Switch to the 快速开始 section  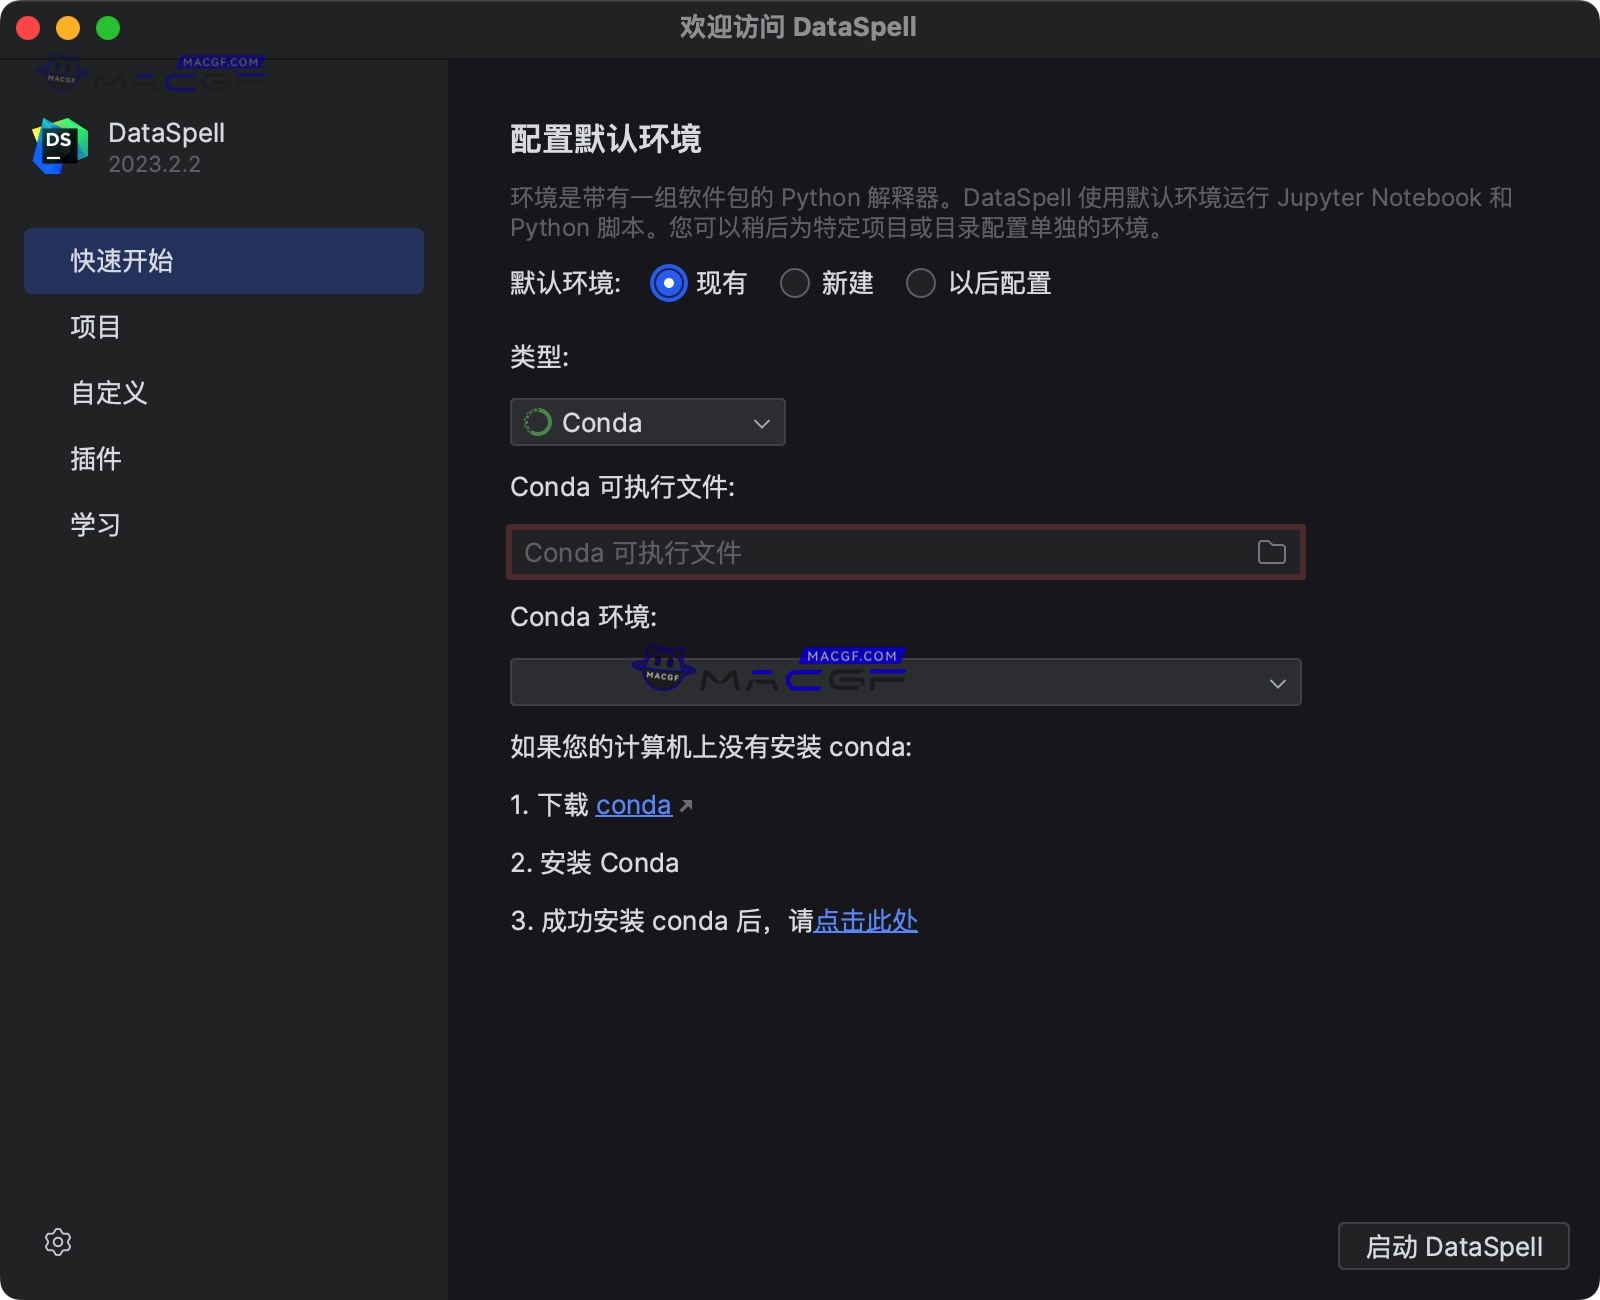122,261
